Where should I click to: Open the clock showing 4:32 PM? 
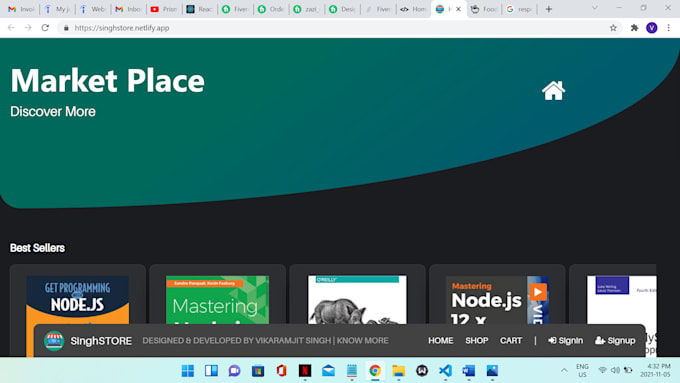[655, 370]
